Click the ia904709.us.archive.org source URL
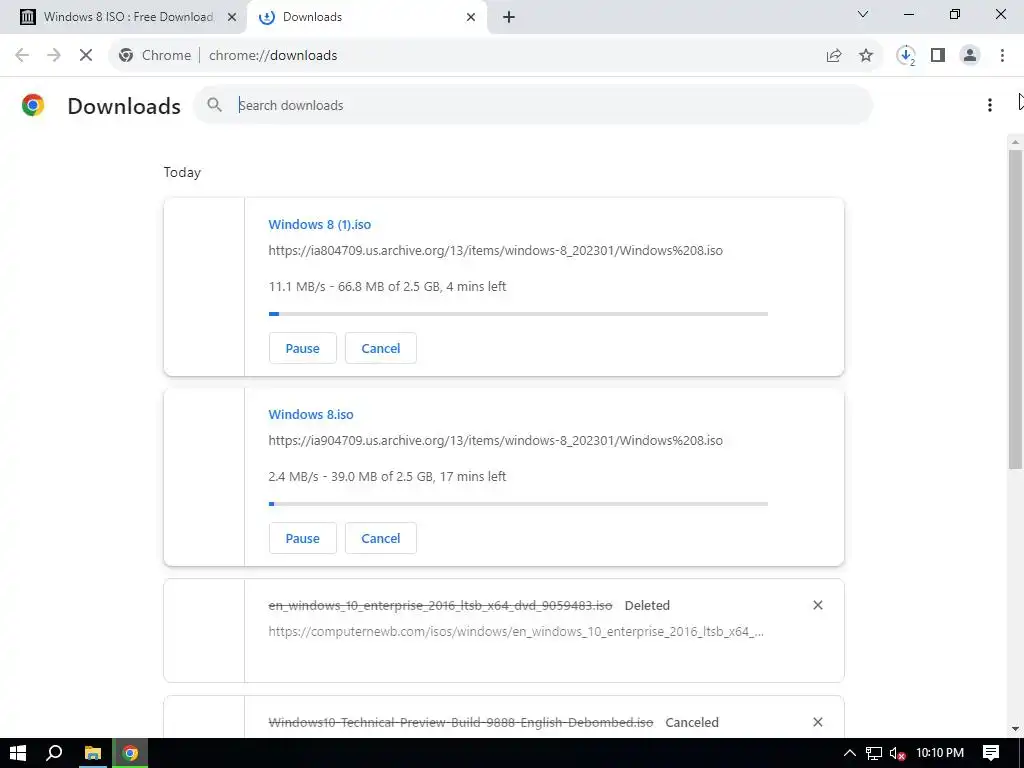1024x768 pixels. click(496, 441)
